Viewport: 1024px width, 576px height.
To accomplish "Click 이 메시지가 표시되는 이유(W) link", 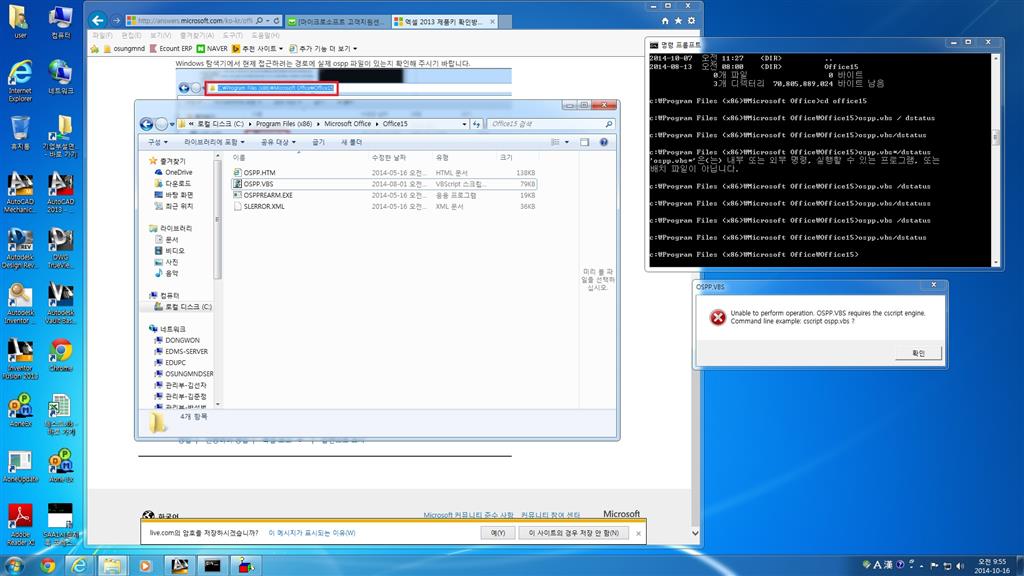I will pos(312,533).
